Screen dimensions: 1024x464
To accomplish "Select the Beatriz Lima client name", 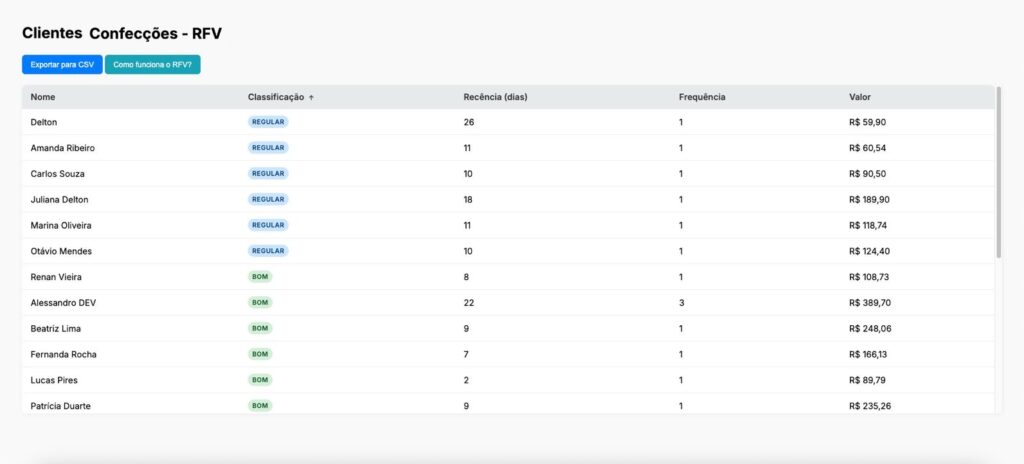I will 56,328.
